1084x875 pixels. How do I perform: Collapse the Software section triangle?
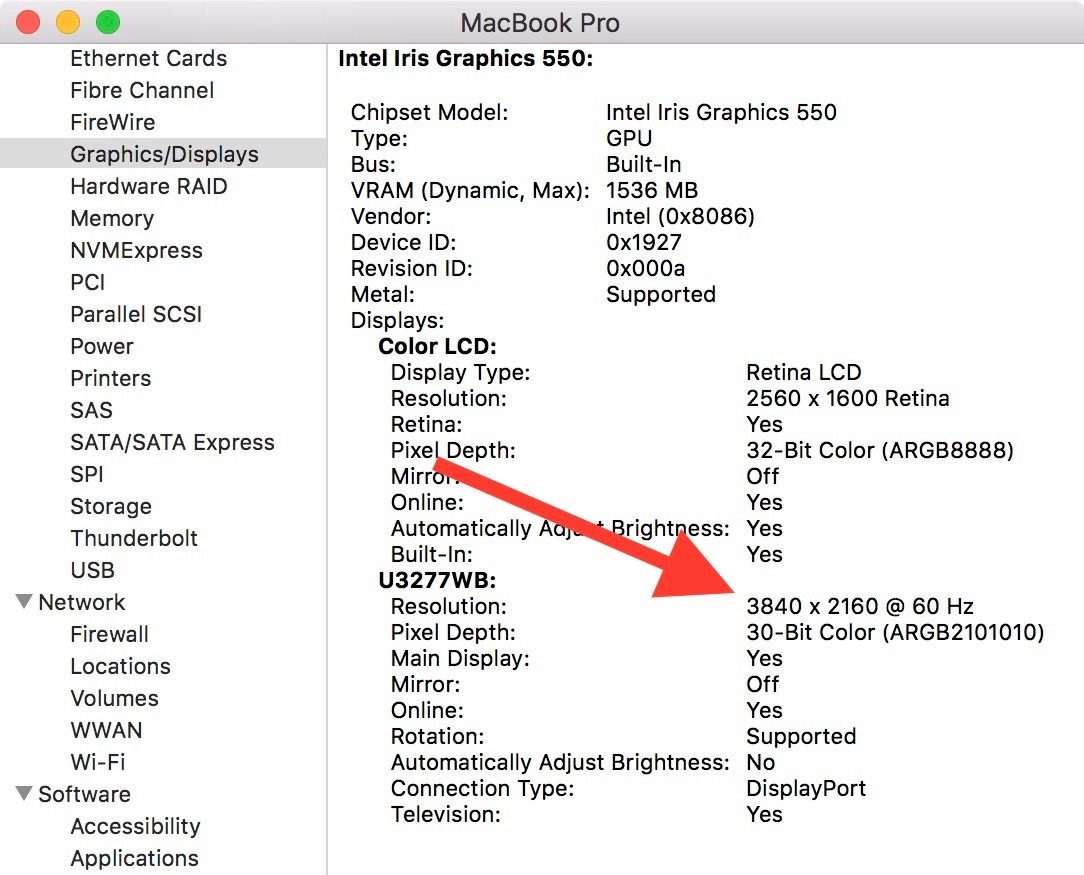pyautogui.click(x=24, y=793)
